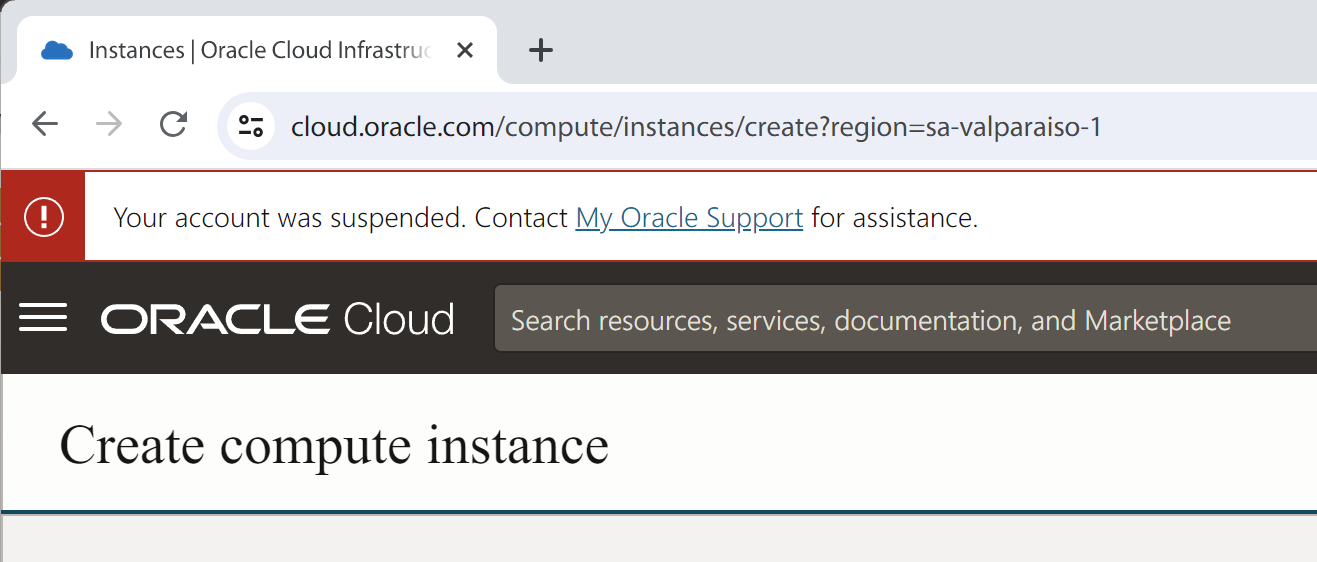Click the browser forward arrow

109,125
